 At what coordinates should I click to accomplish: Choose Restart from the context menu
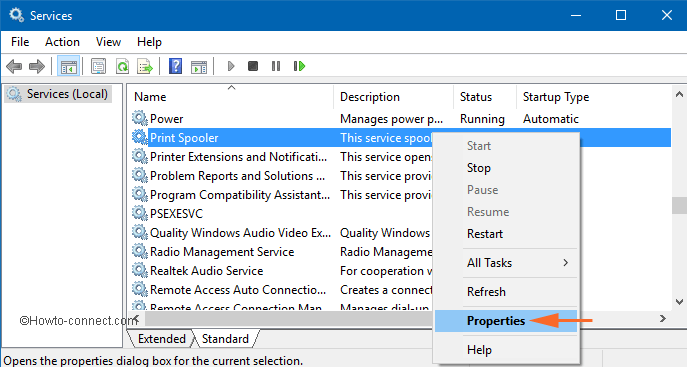coord(506,234)
